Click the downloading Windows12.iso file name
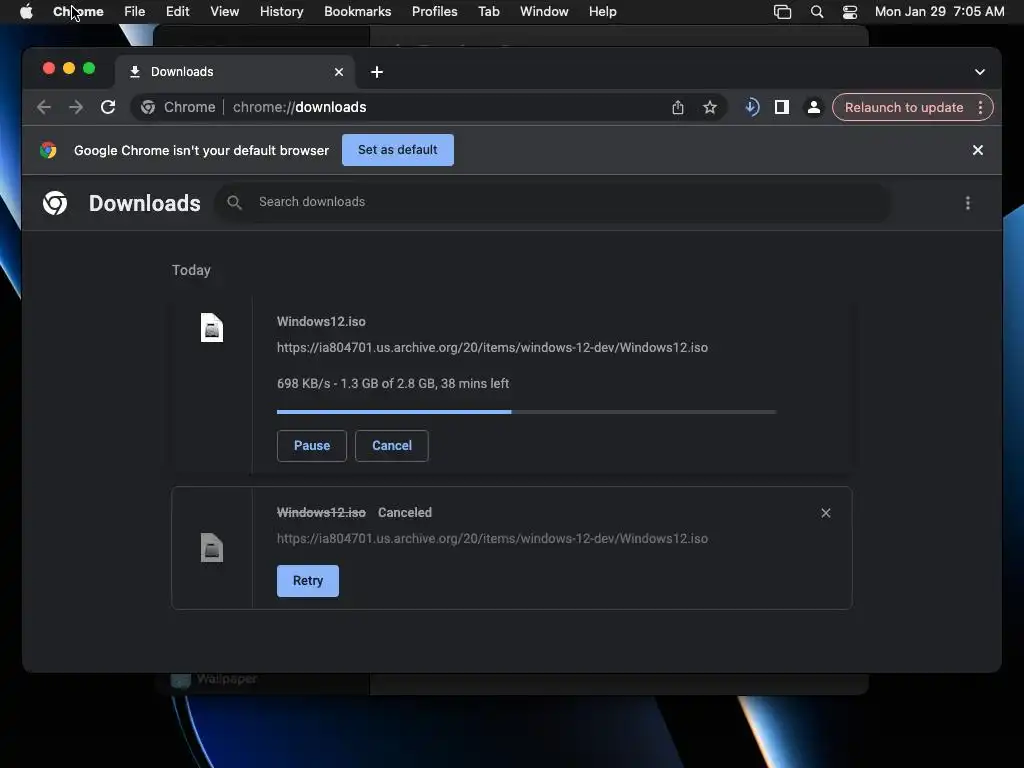 321,321
